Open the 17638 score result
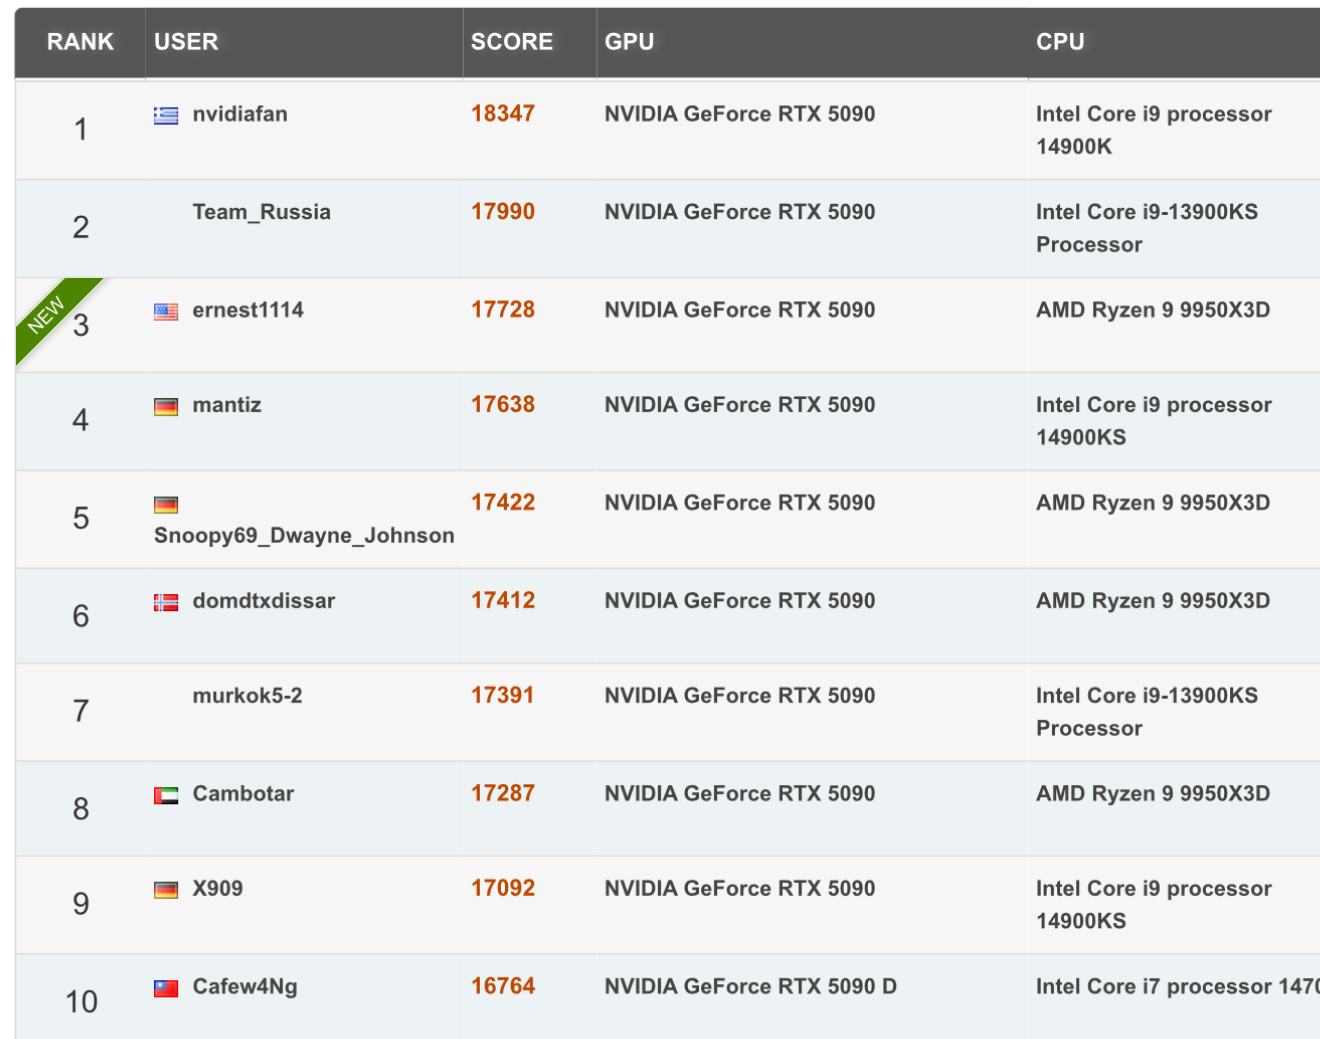Viewport: 1320px width, 1039px height. click(503, 405)
